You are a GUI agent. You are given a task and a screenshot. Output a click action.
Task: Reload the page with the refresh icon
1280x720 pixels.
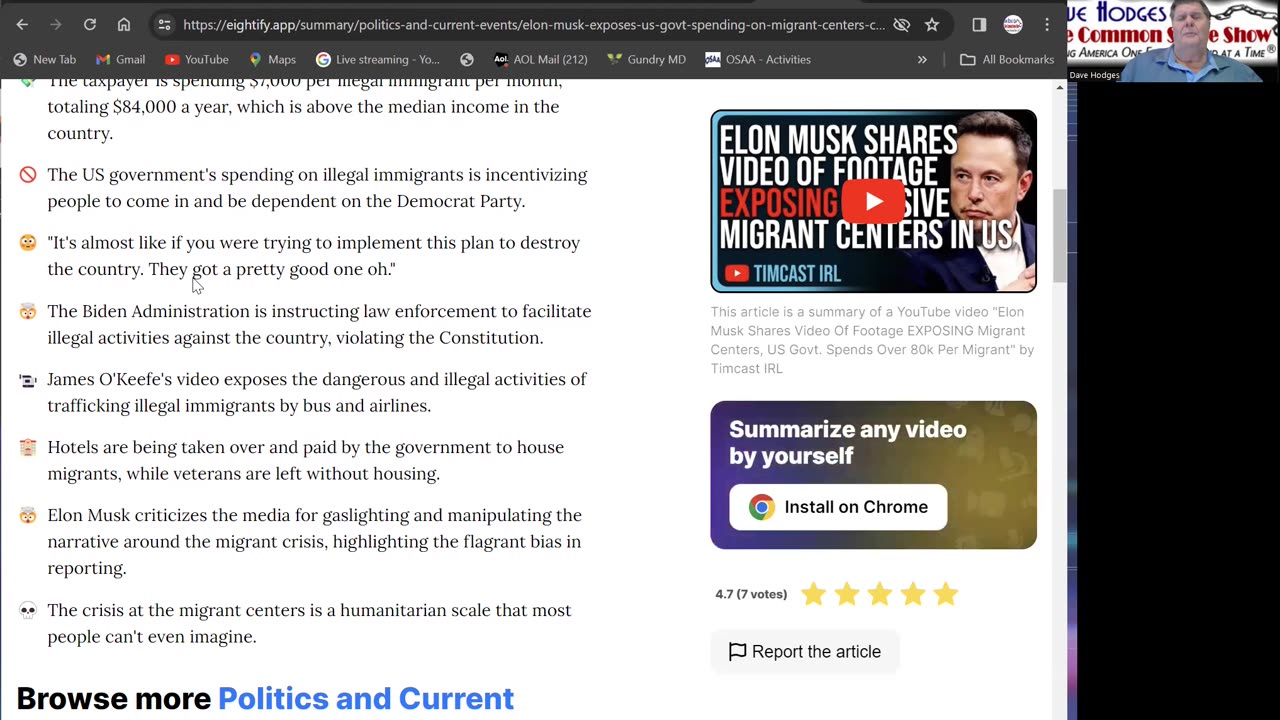(90, 24)
